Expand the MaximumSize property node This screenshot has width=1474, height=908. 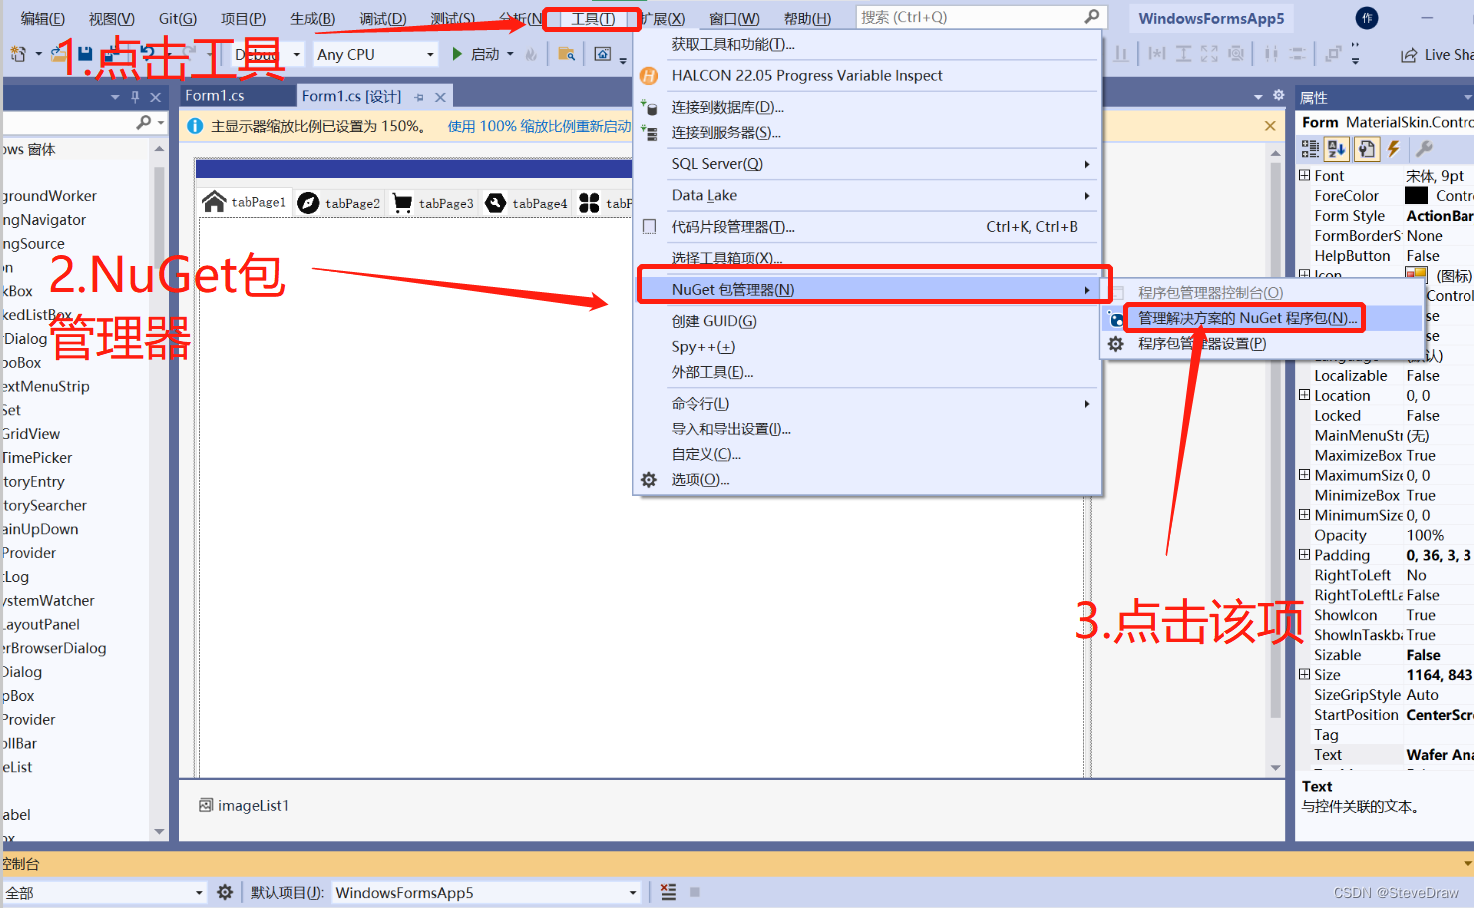point(1304,475)
